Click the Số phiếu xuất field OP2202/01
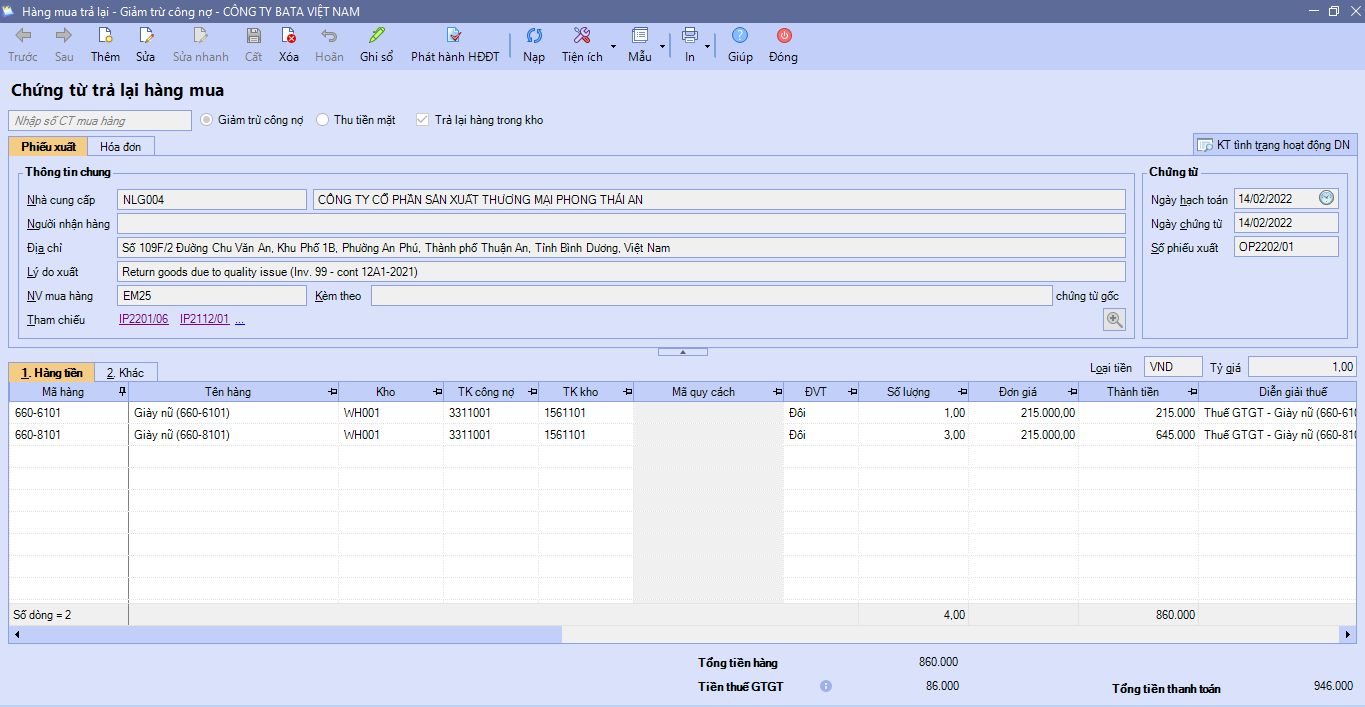Image resolution: width=1365 pixels, height=707 pixels. coord(1286,246)
